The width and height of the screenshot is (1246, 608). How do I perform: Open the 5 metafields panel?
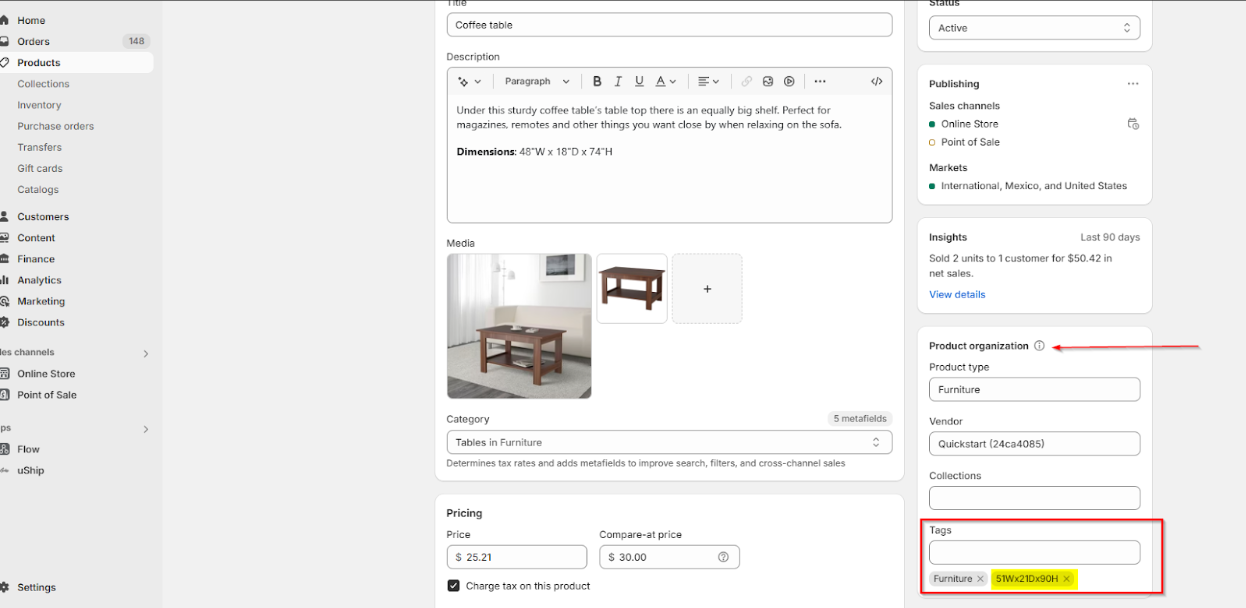858,418
